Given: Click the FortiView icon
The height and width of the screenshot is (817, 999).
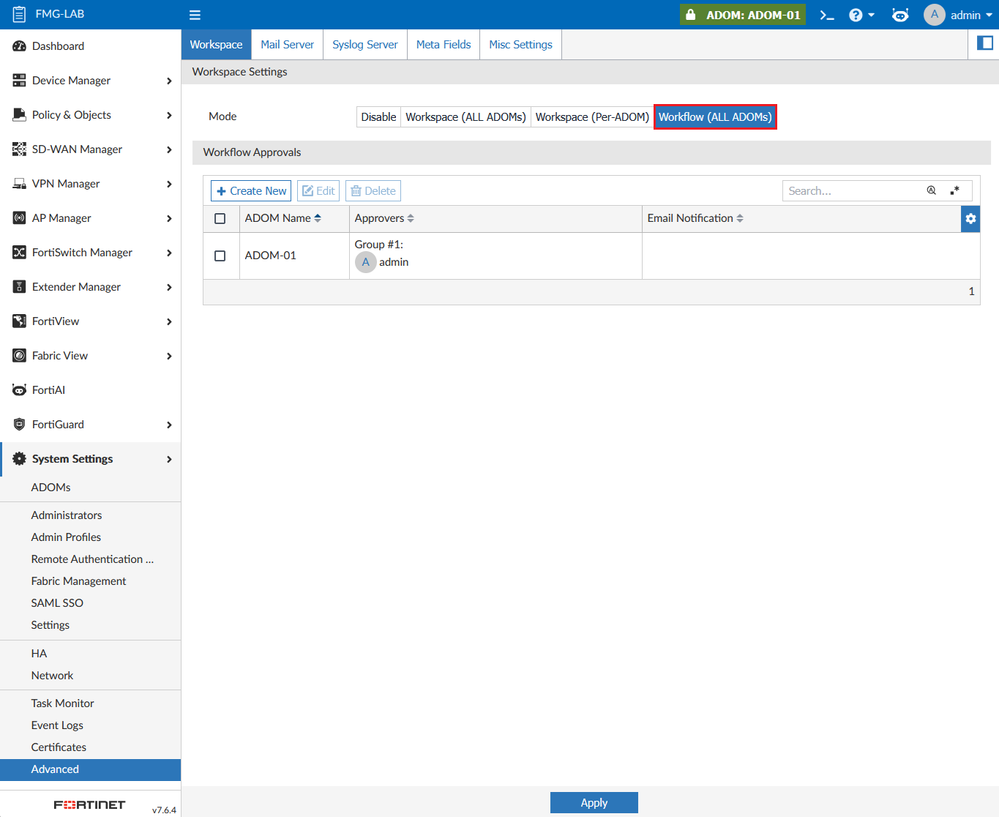Looking at the screenshot, I should pyautogui.click(x=19, y=321).
